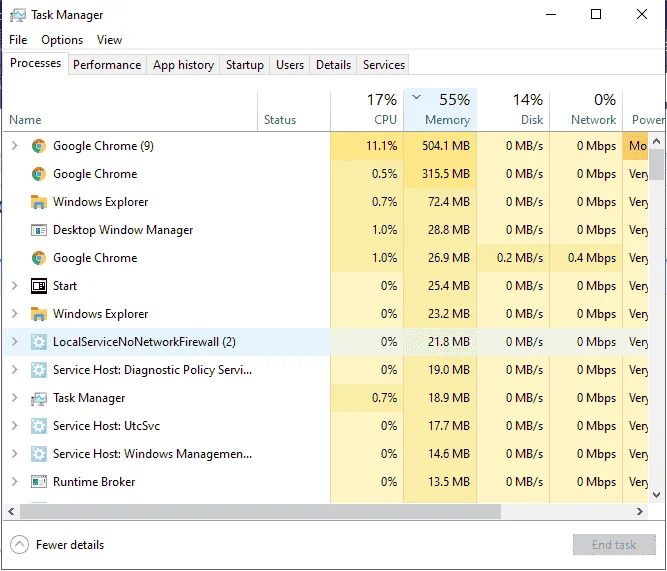The image size is (667, 571).
Task: Open the Options menu
Action: [62, 40]
